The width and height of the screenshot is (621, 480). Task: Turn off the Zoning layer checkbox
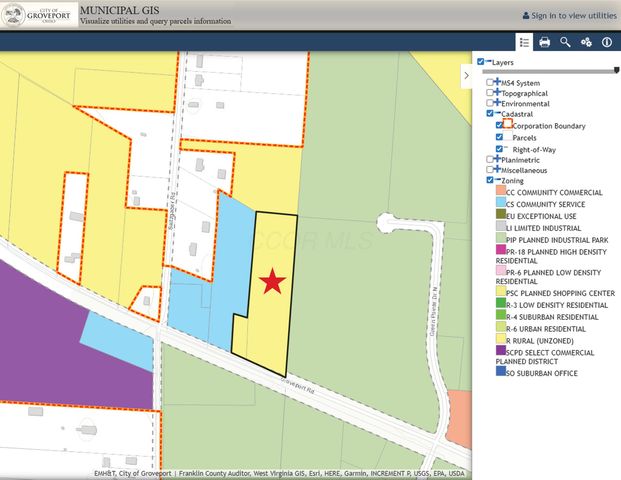tap(489, 180)
